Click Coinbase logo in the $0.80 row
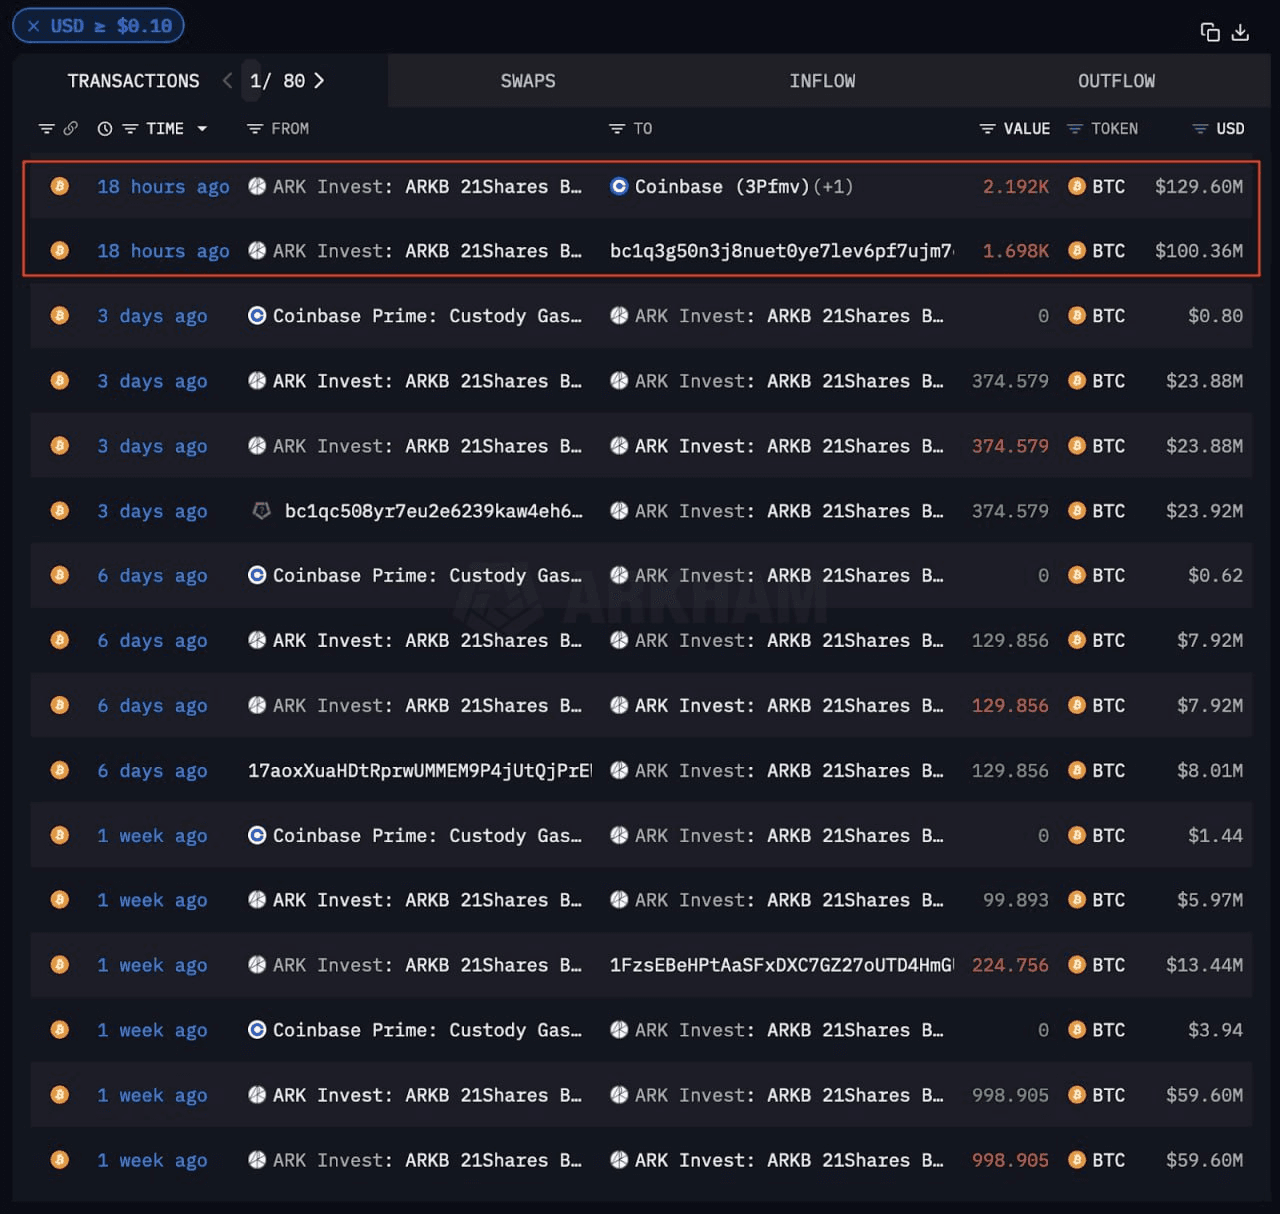The width and height of the screenshot is (1280, 1214). (257, 315)
